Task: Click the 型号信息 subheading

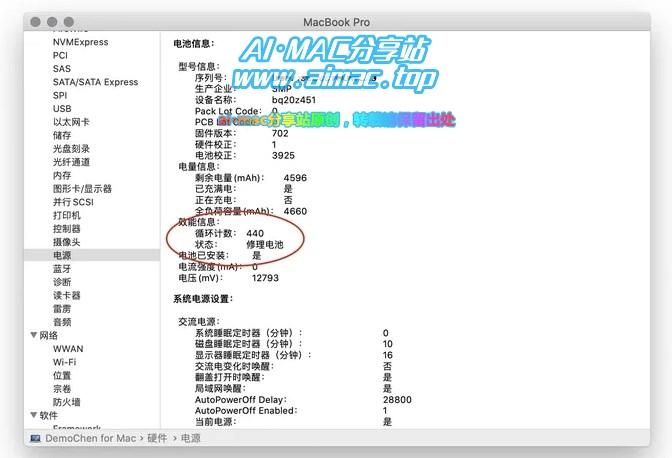Action: 199,66
